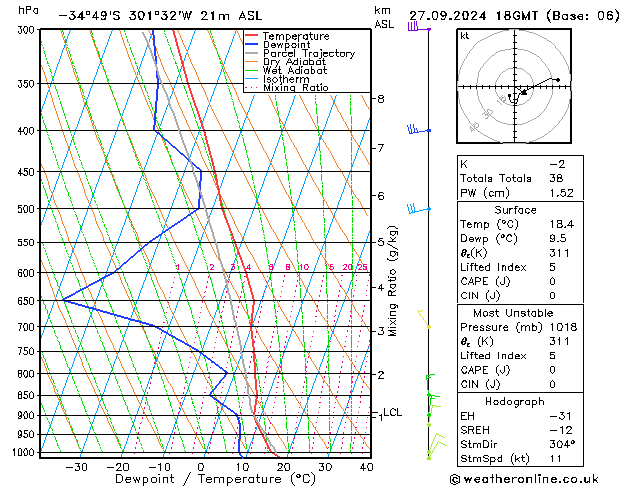The image size is (629, 486).
Task: Click 'CAPE (J)' in the Surface section
Action: coord(485,281)
